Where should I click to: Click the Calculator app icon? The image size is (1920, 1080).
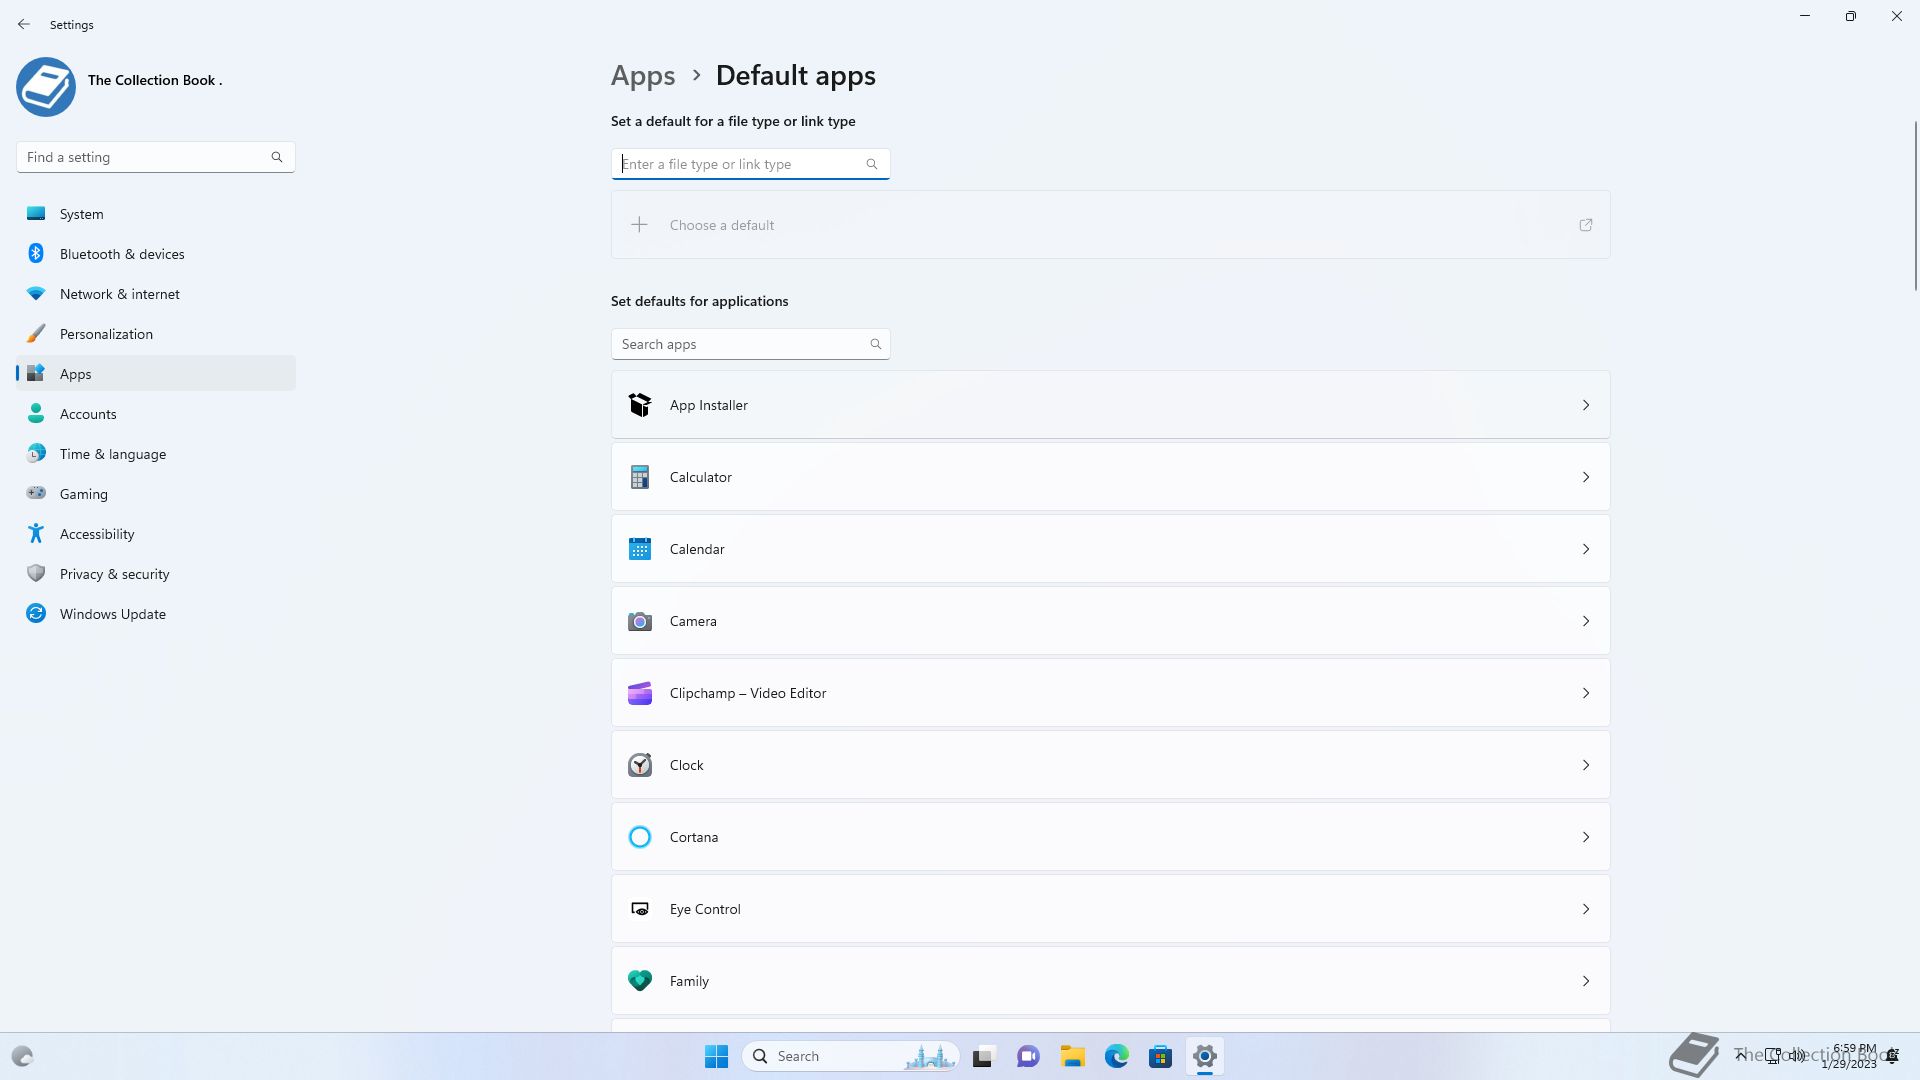640,477
